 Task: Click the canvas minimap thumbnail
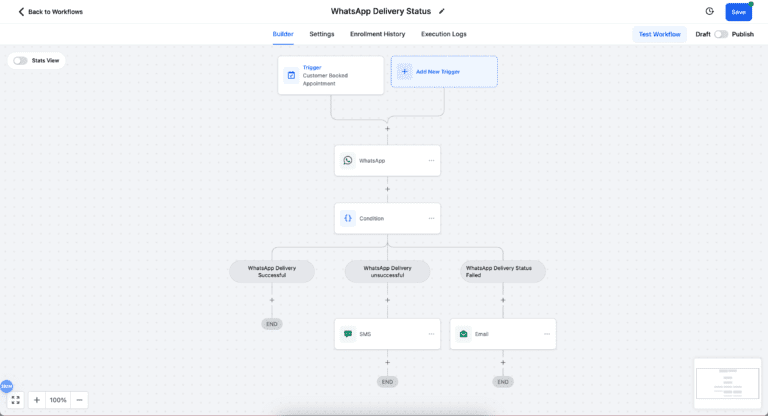(x=727, y=383)
